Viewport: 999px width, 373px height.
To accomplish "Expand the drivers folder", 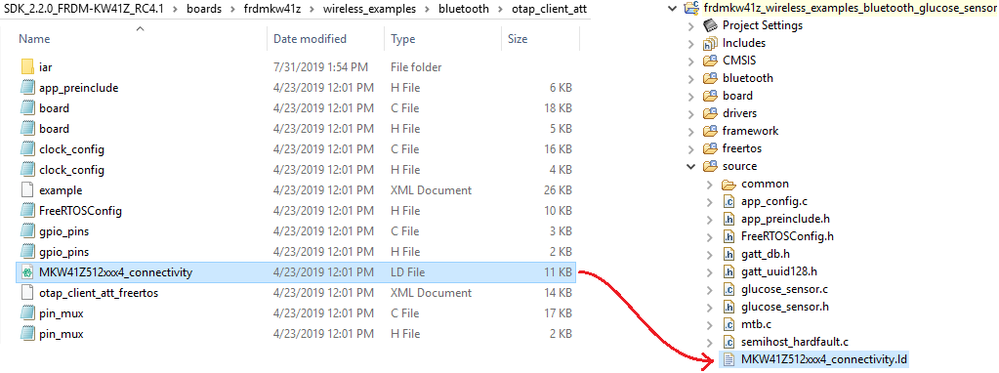I will click(x=691, y=113).
